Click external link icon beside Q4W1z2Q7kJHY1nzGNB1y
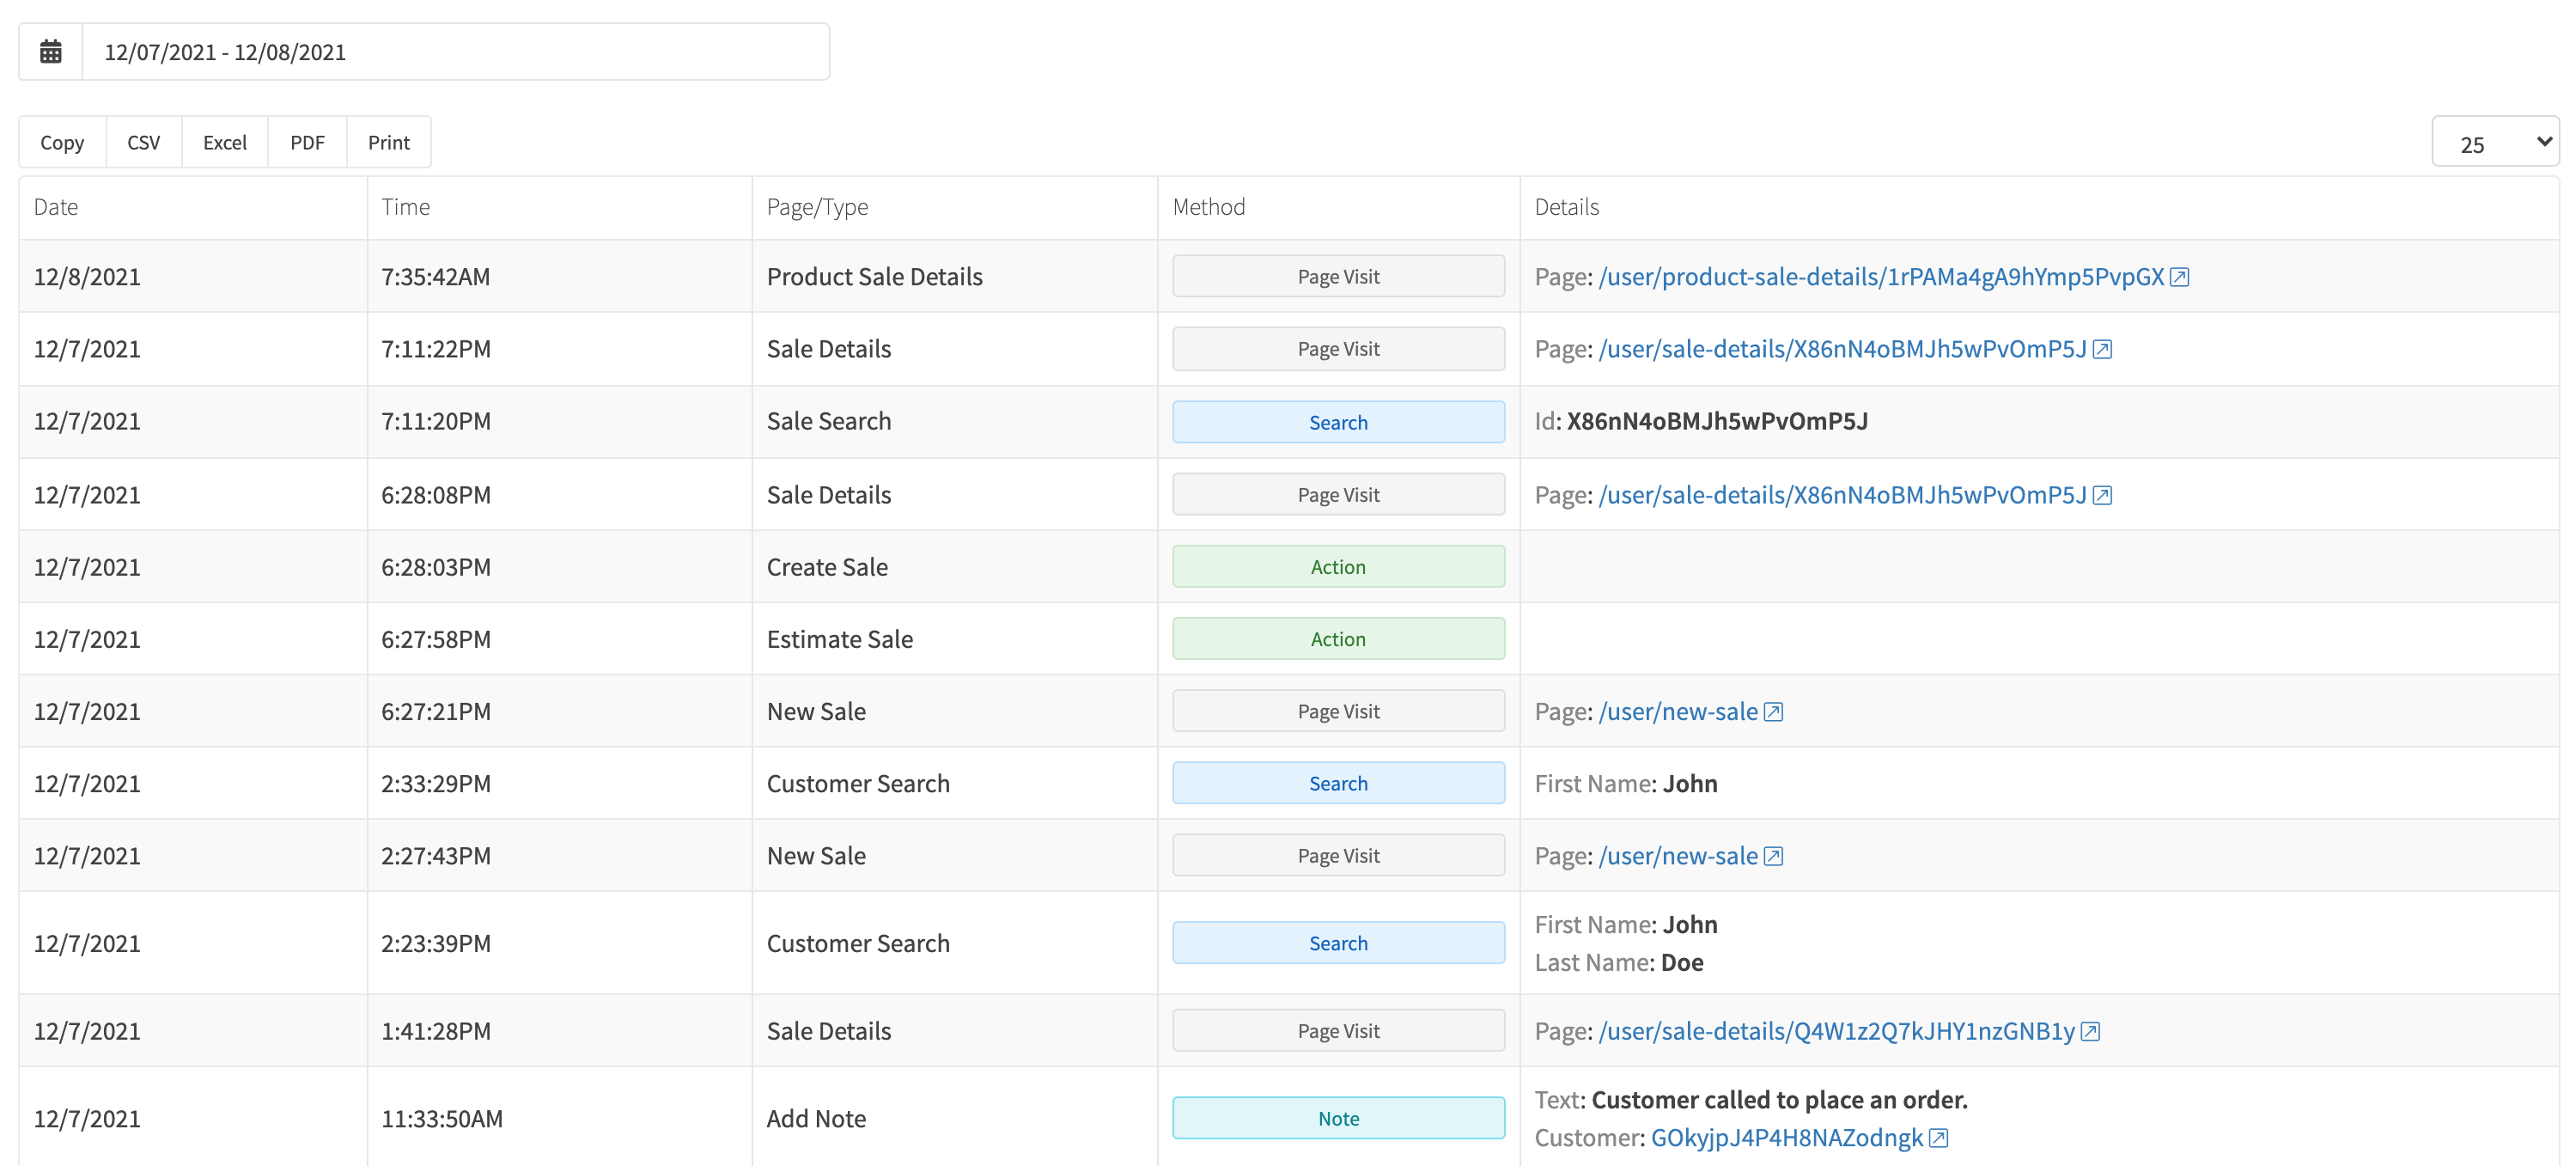 point(2091,1031)
